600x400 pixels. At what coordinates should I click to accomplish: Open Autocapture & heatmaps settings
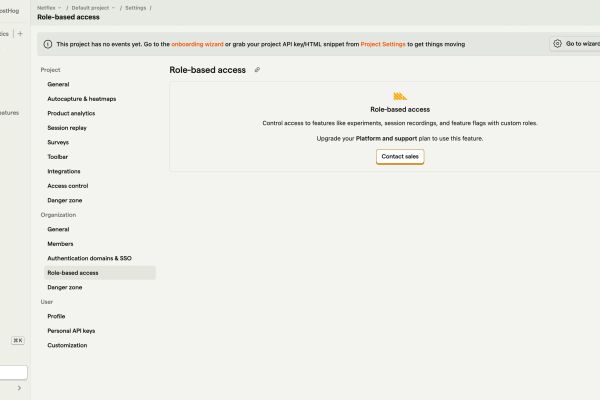(100, 99)
